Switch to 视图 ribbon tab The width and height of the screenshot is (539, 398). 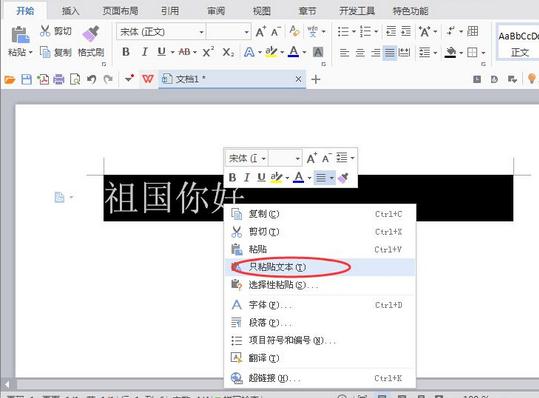[262, 11]
